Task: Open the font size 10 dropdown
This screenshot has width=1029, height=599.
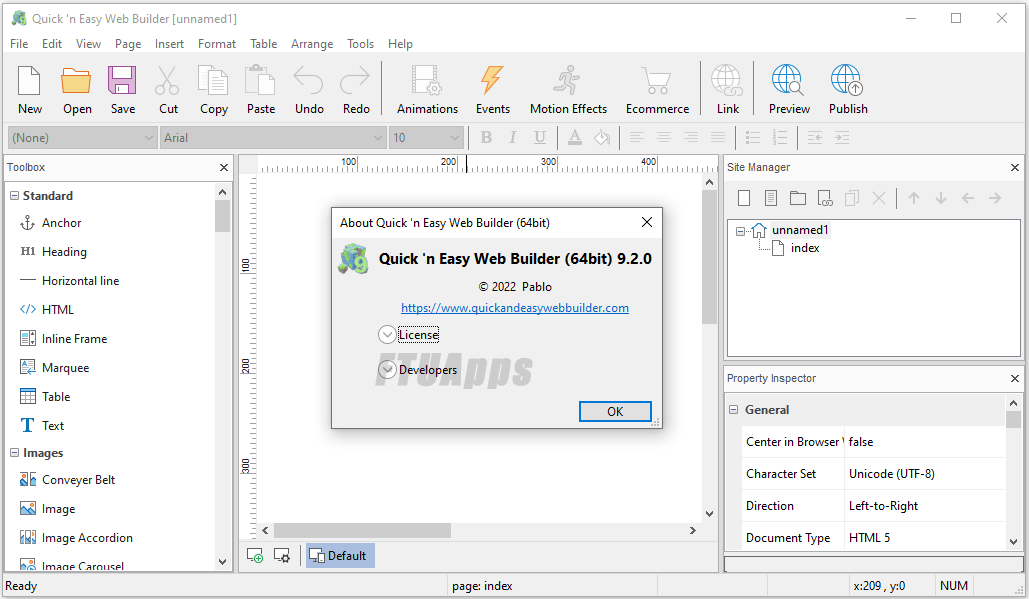Action: coord(427,138)
